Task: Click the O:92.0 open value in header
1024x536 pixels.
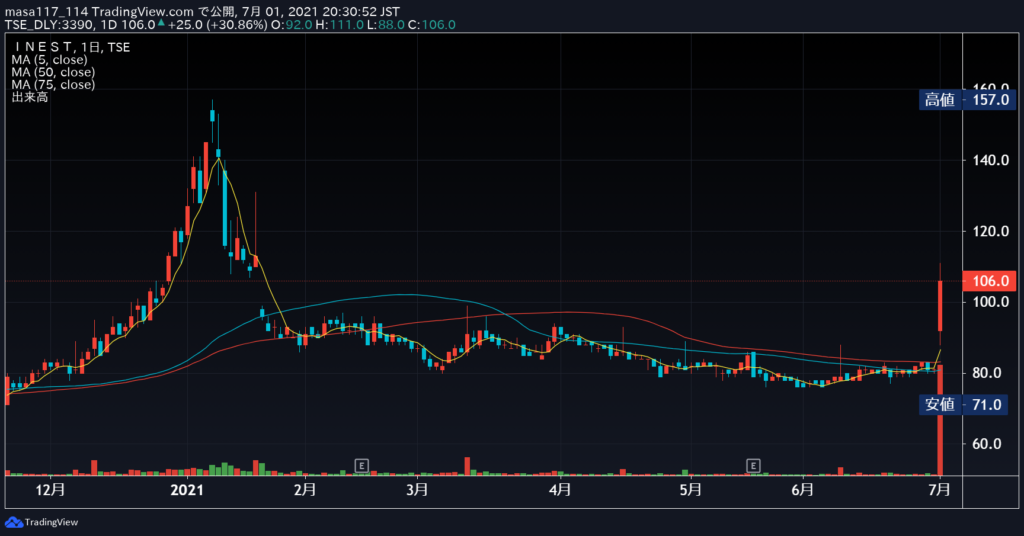Action: pyautogui.click(x=291, y=25)
